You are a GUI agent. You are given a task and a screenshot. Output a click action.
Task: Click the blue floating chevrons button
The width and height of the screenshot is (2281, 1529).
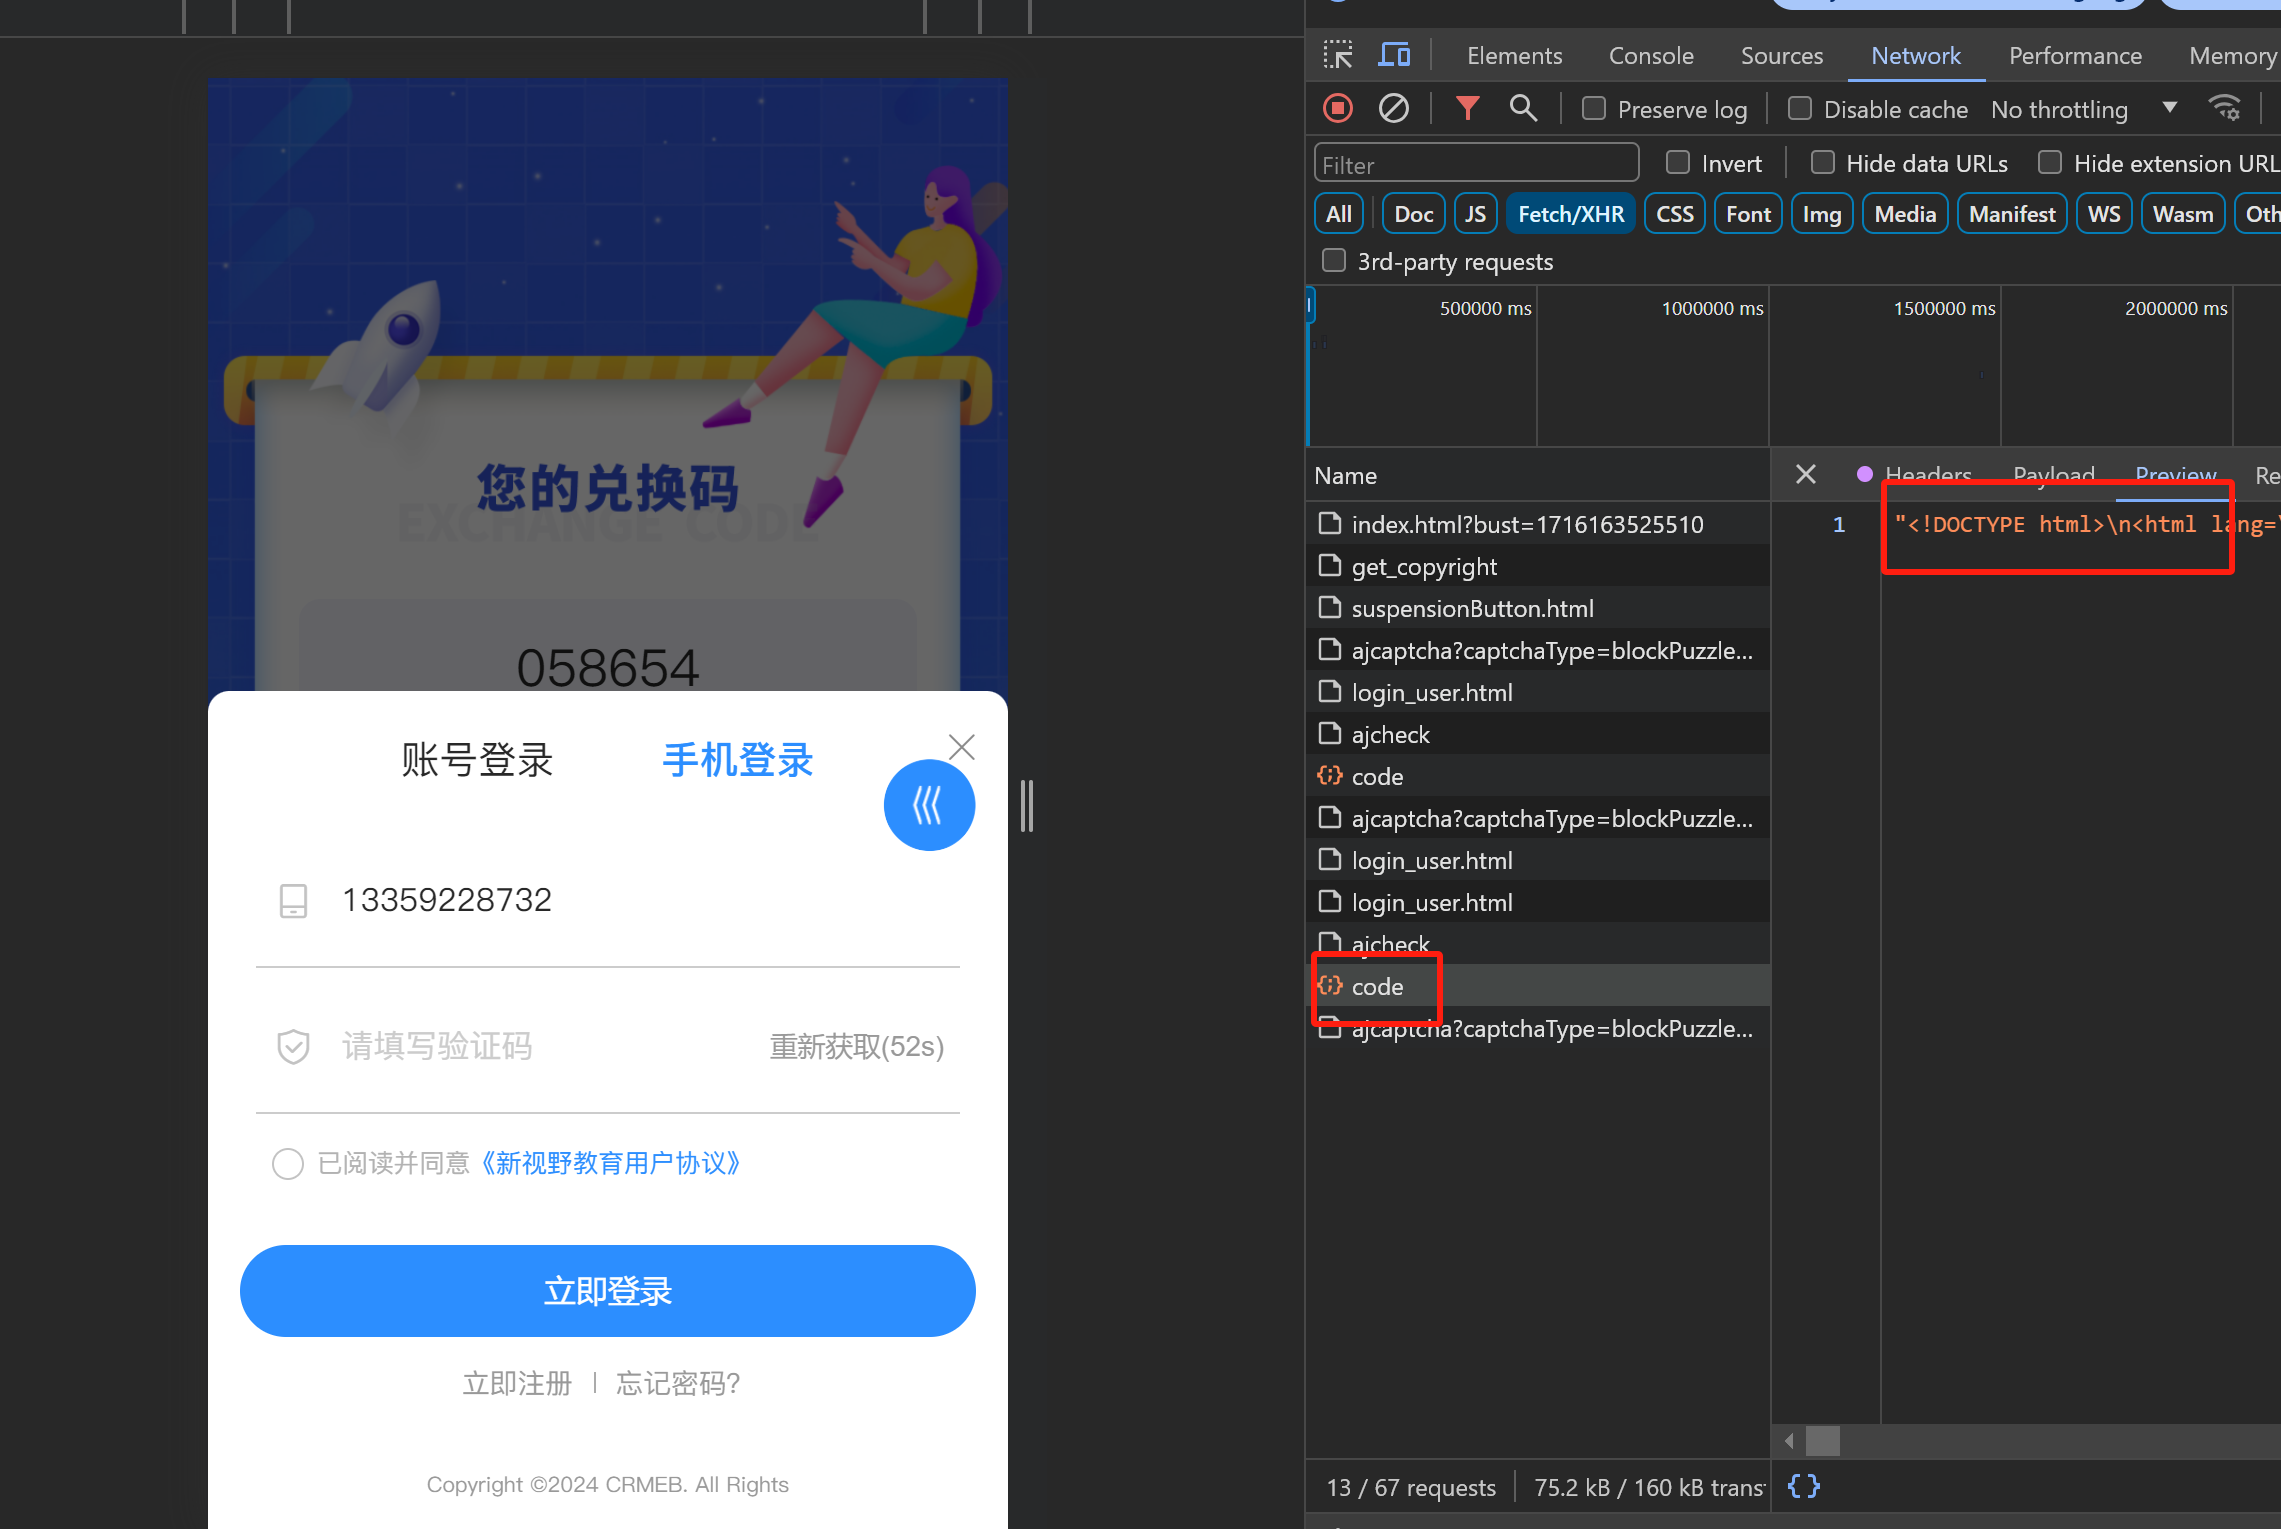coord(929,805)
